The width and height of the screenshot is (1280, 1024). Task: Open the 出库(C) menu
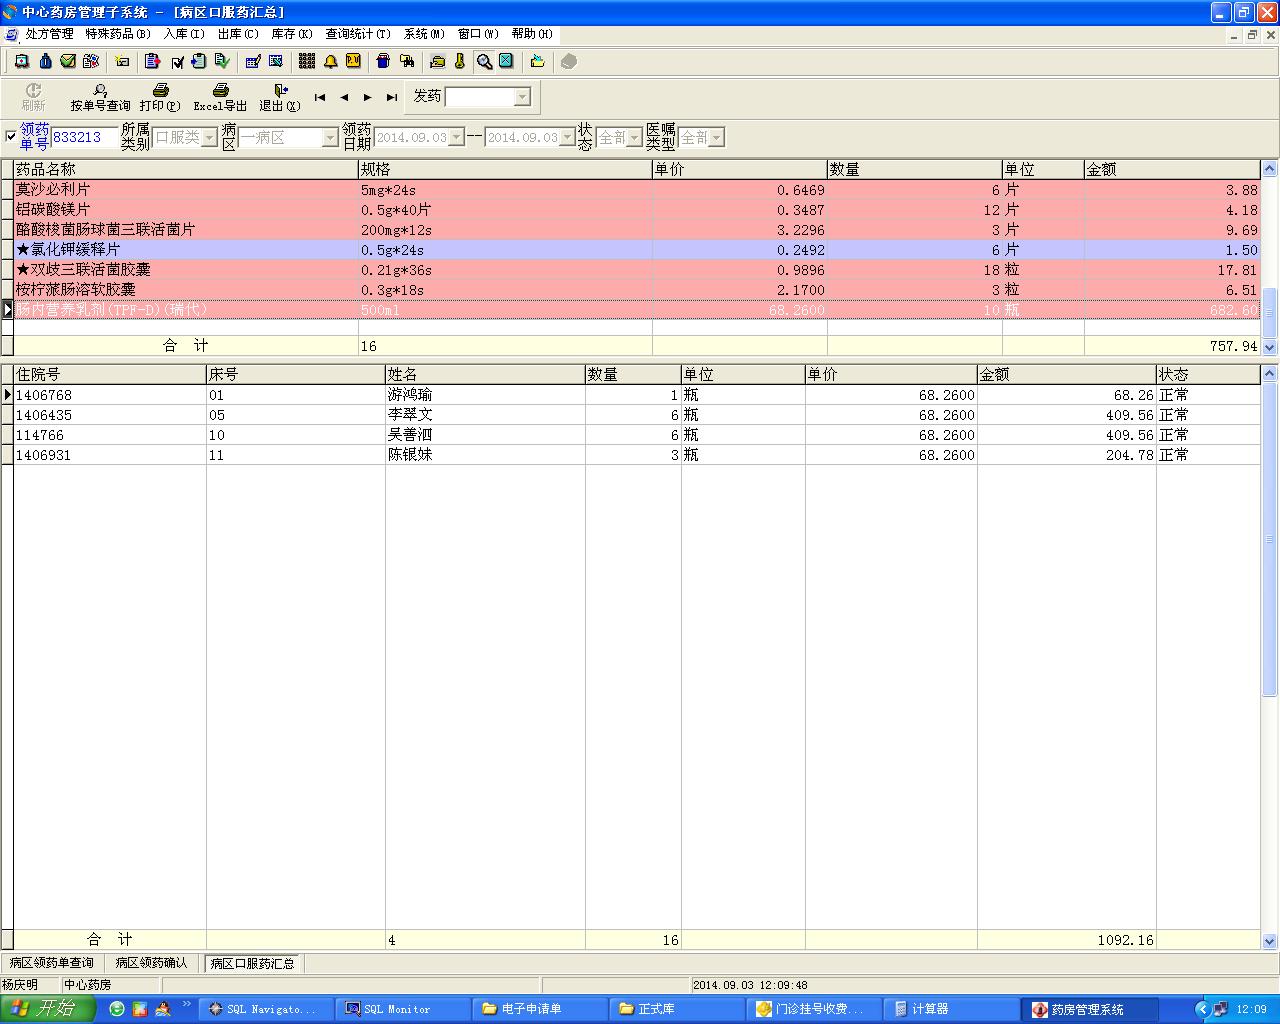coord(238,34)
